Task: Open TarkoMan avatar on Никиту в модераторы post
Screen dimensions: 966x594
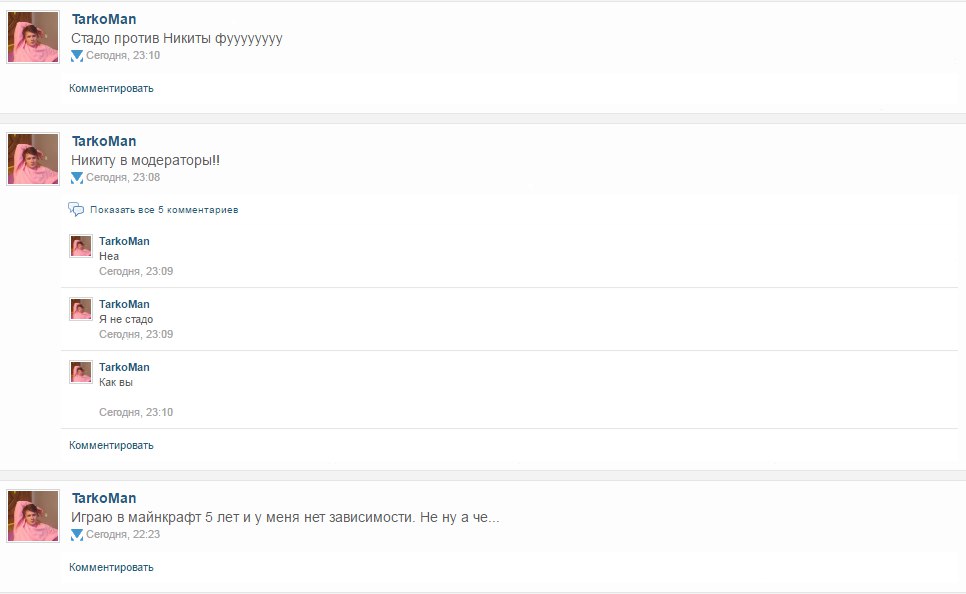Action: coord(33,159)
